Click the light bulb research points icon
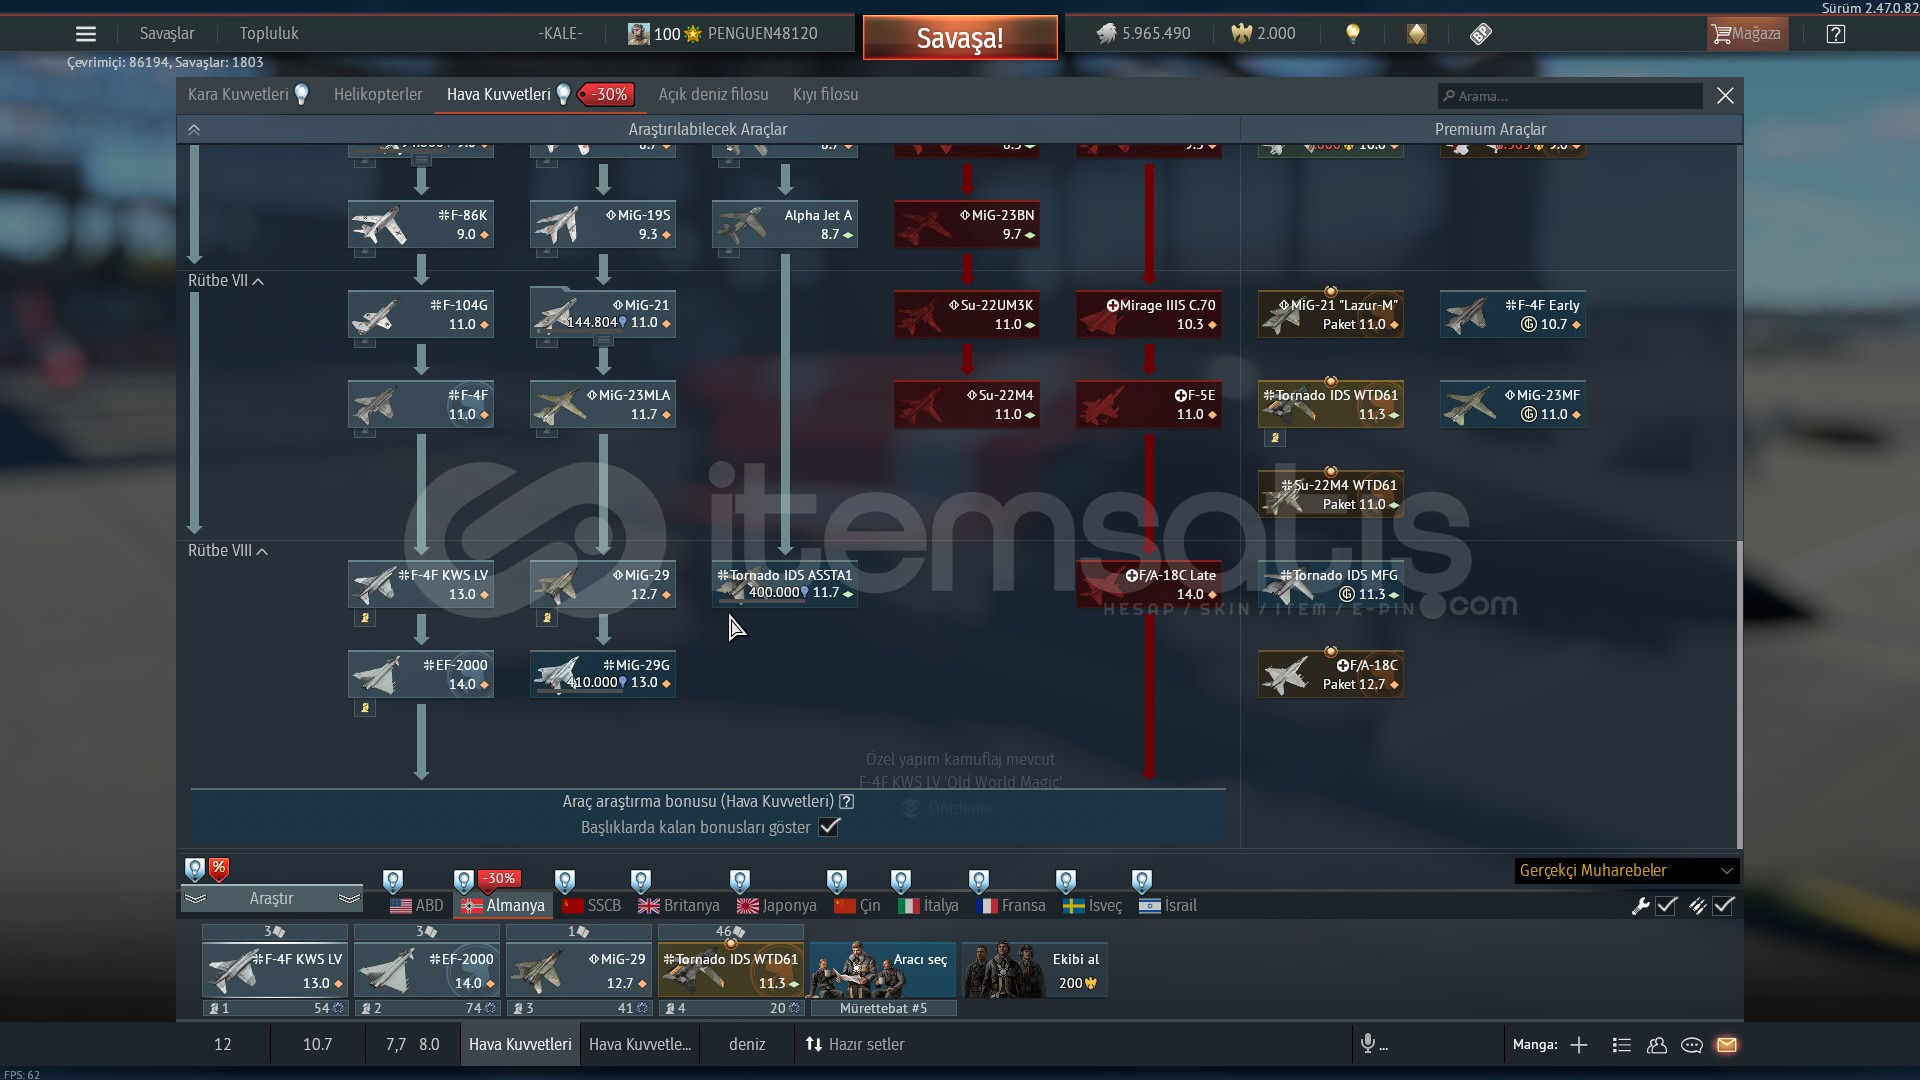 click(1352, 34)
